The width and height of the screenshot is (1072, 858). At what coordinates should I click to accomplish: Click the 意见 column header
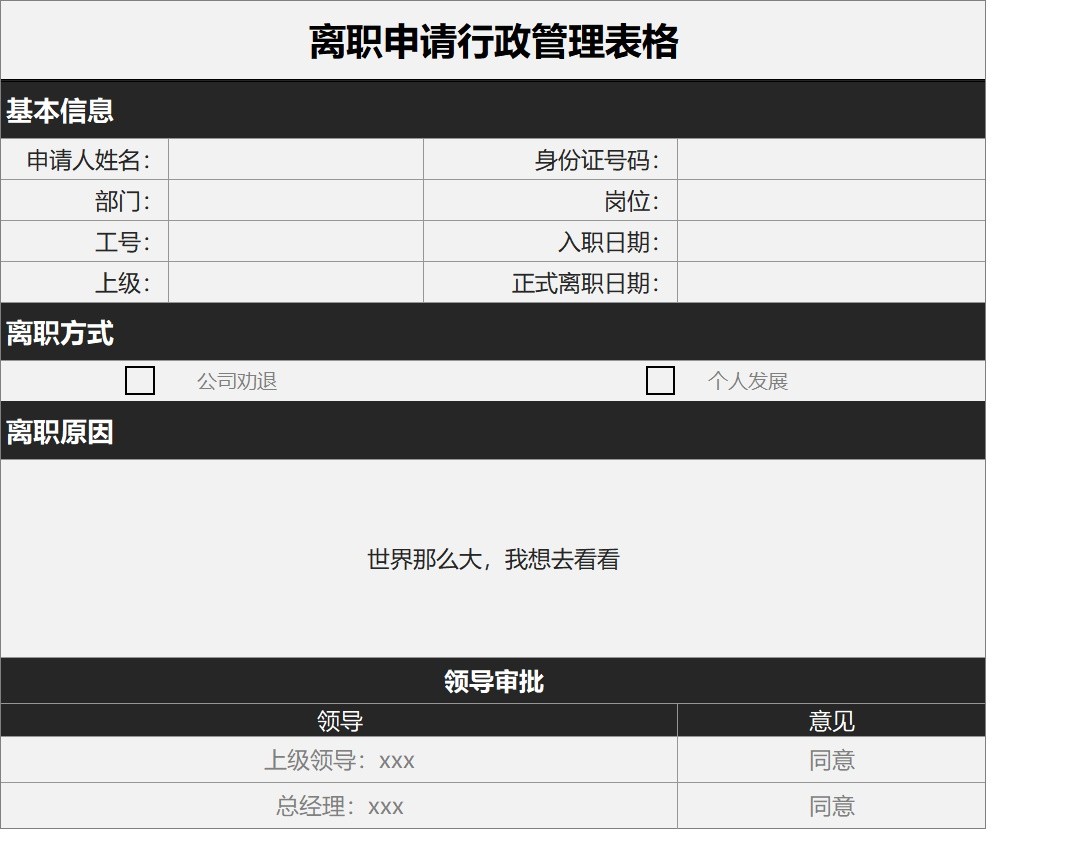pyautogui.click(x=832, y=719)
